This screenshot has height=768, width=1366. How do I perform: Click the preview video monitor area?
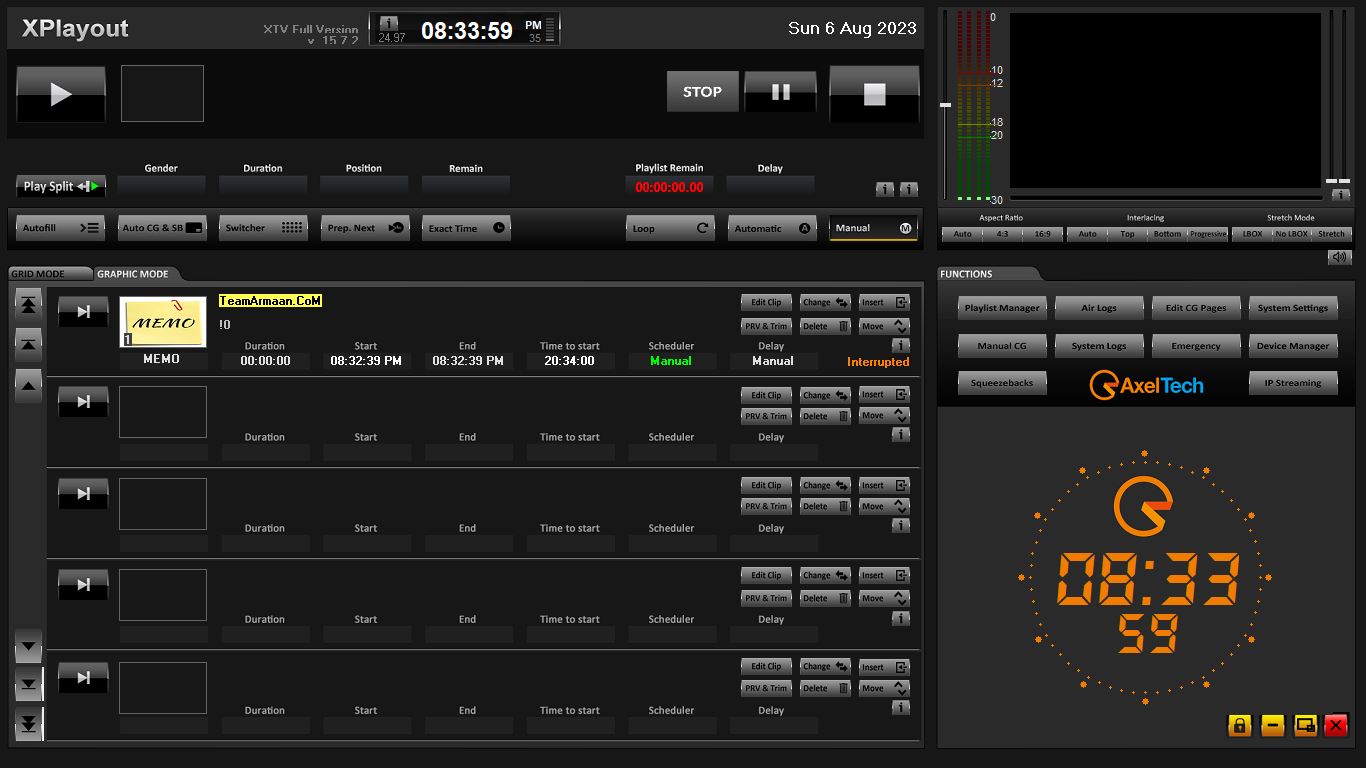tap(1165, 100)
